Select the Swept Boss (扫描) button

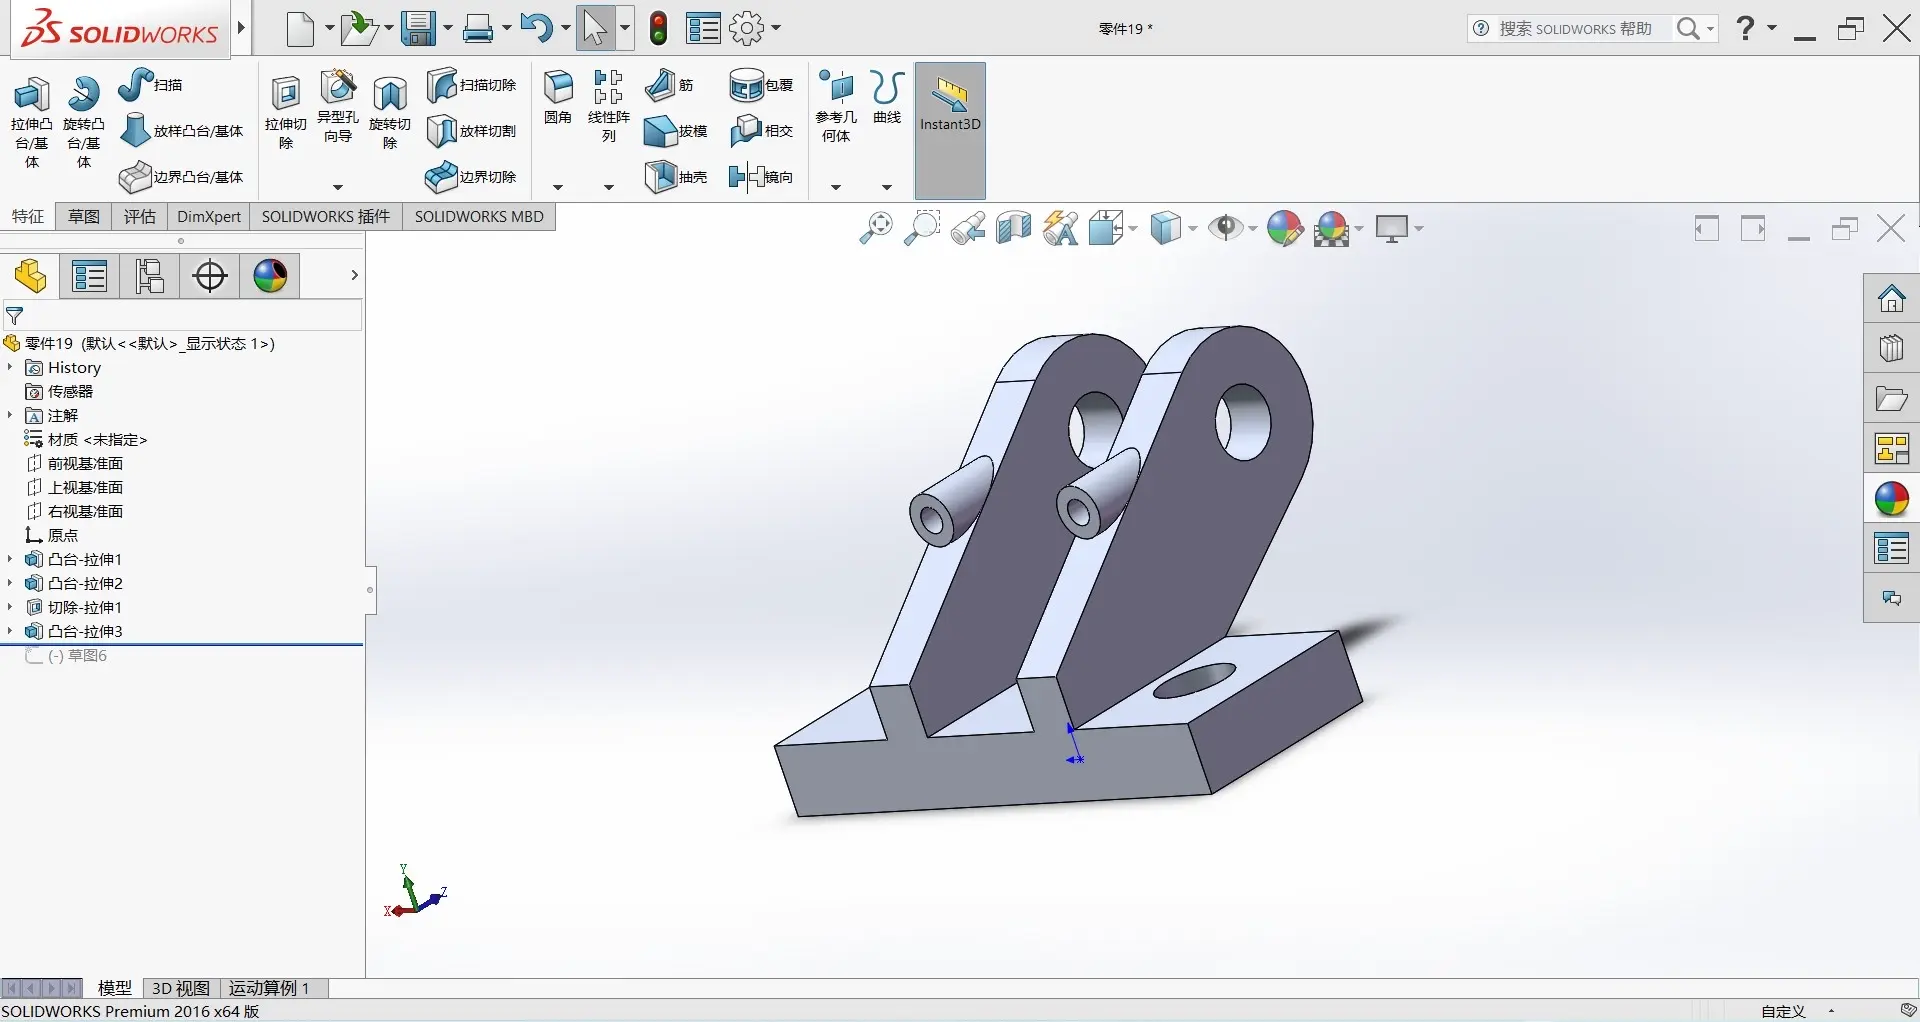click(x=152, y=85)
